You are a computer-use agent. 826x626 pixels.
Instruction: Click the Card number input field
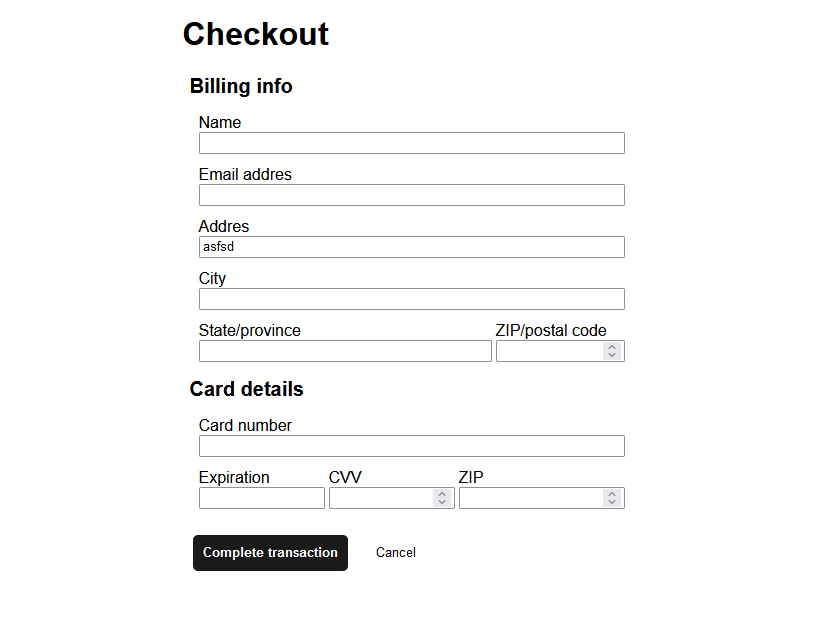(x=411, y=446)
